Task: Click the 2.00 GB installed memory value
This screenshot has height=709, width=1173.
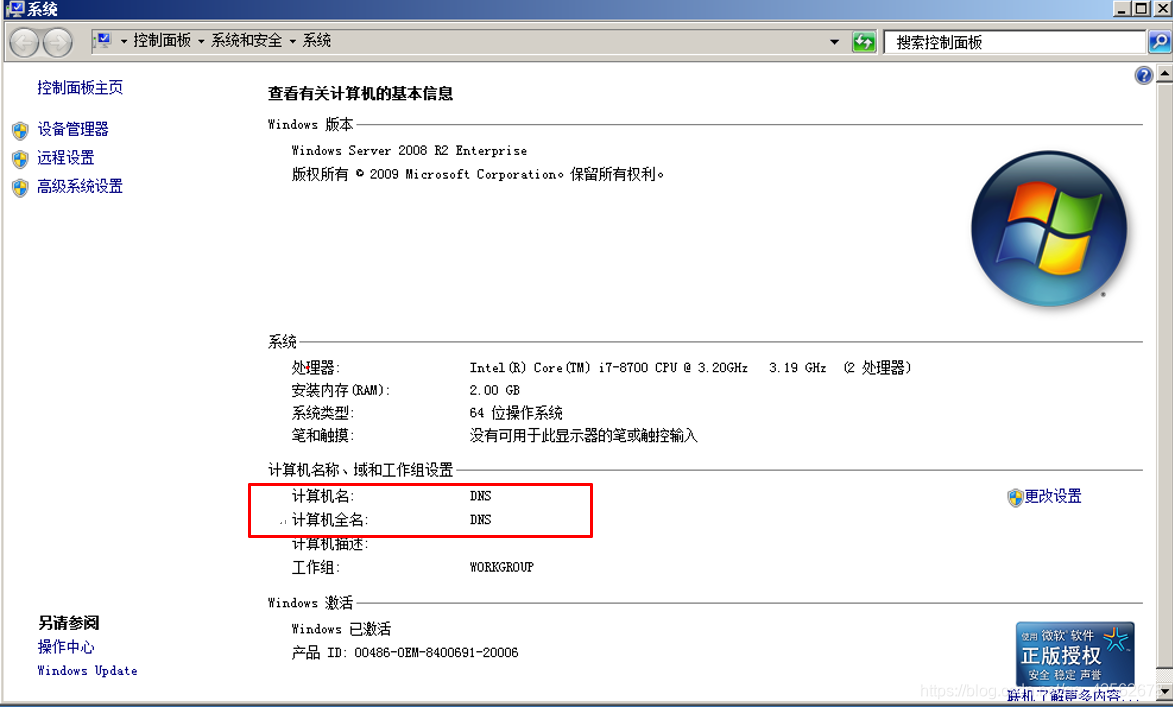Action: (x=494, y=390)
